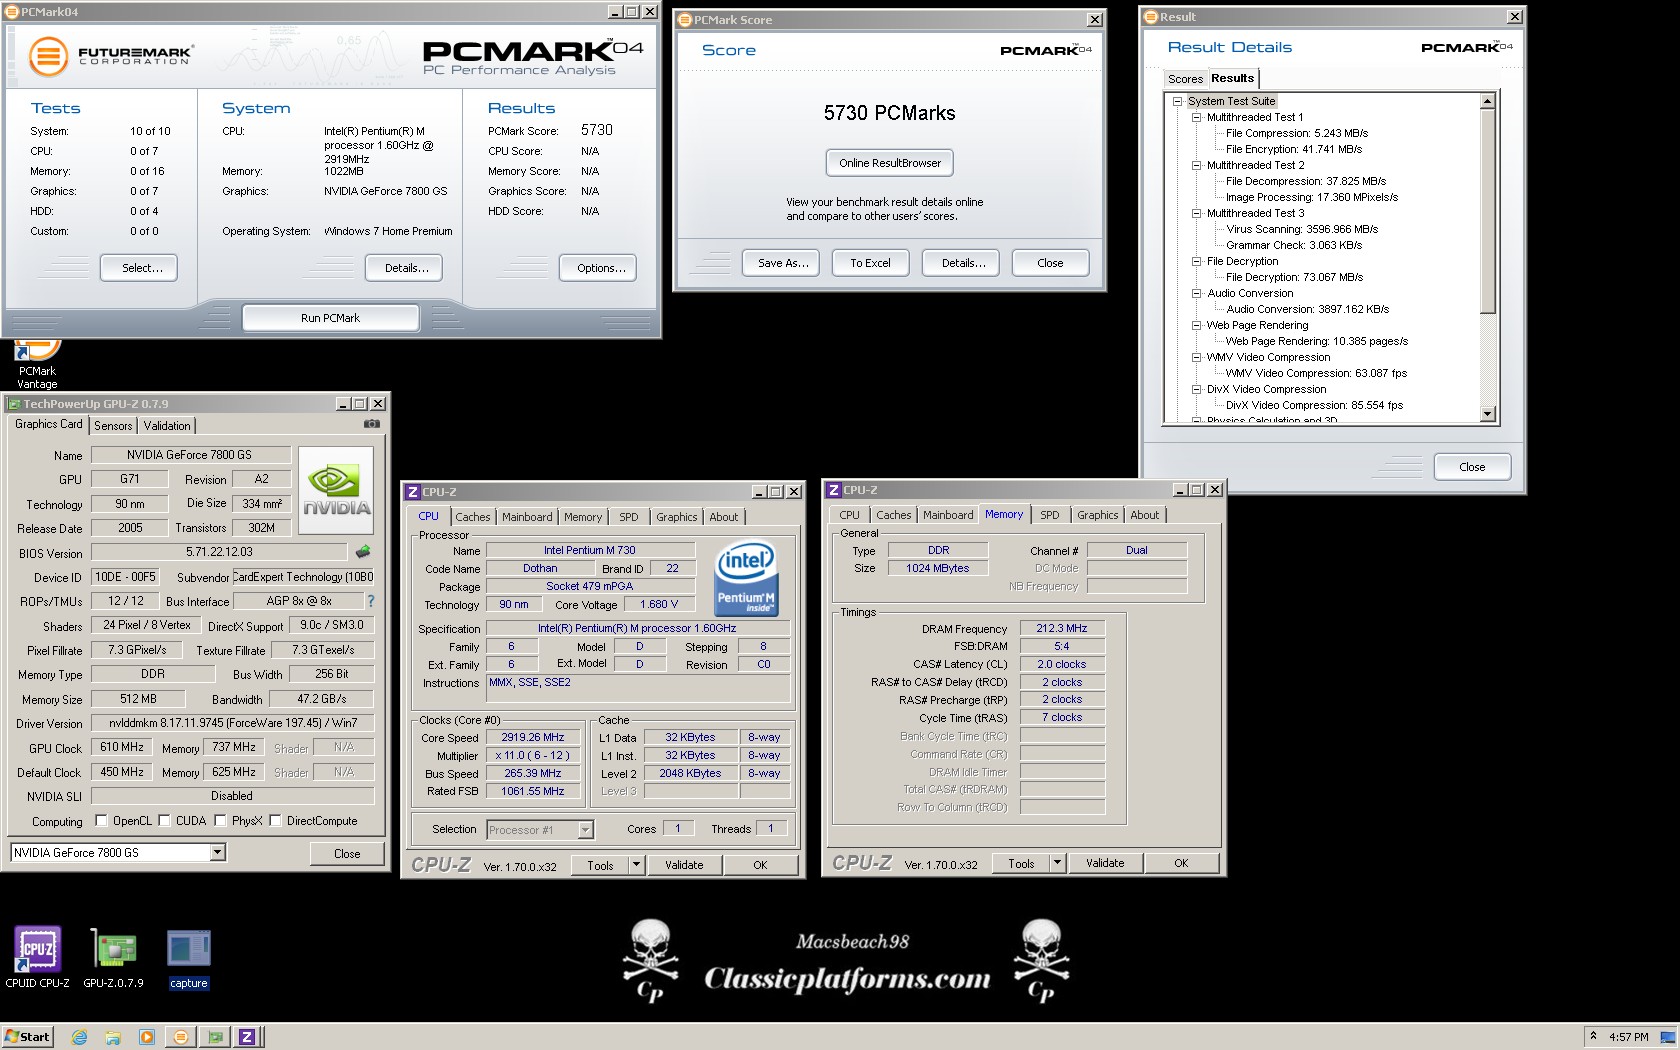Switch to CPU-Z via the purple Z taskbar button

click(x=247, y=1037)
